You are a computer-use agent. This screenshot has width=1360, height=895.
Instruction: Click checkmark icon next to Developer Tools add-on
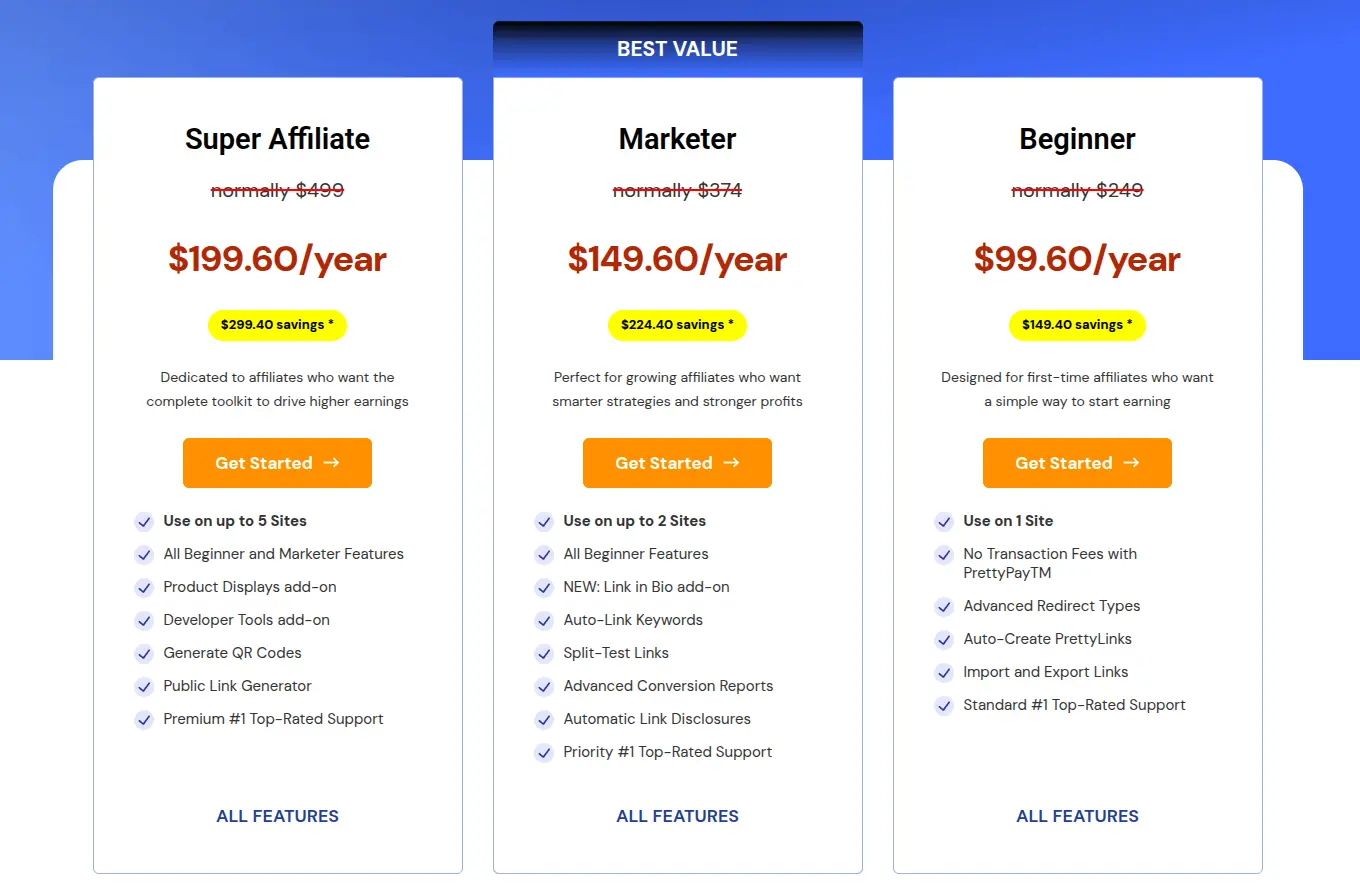tap(144, 621)
